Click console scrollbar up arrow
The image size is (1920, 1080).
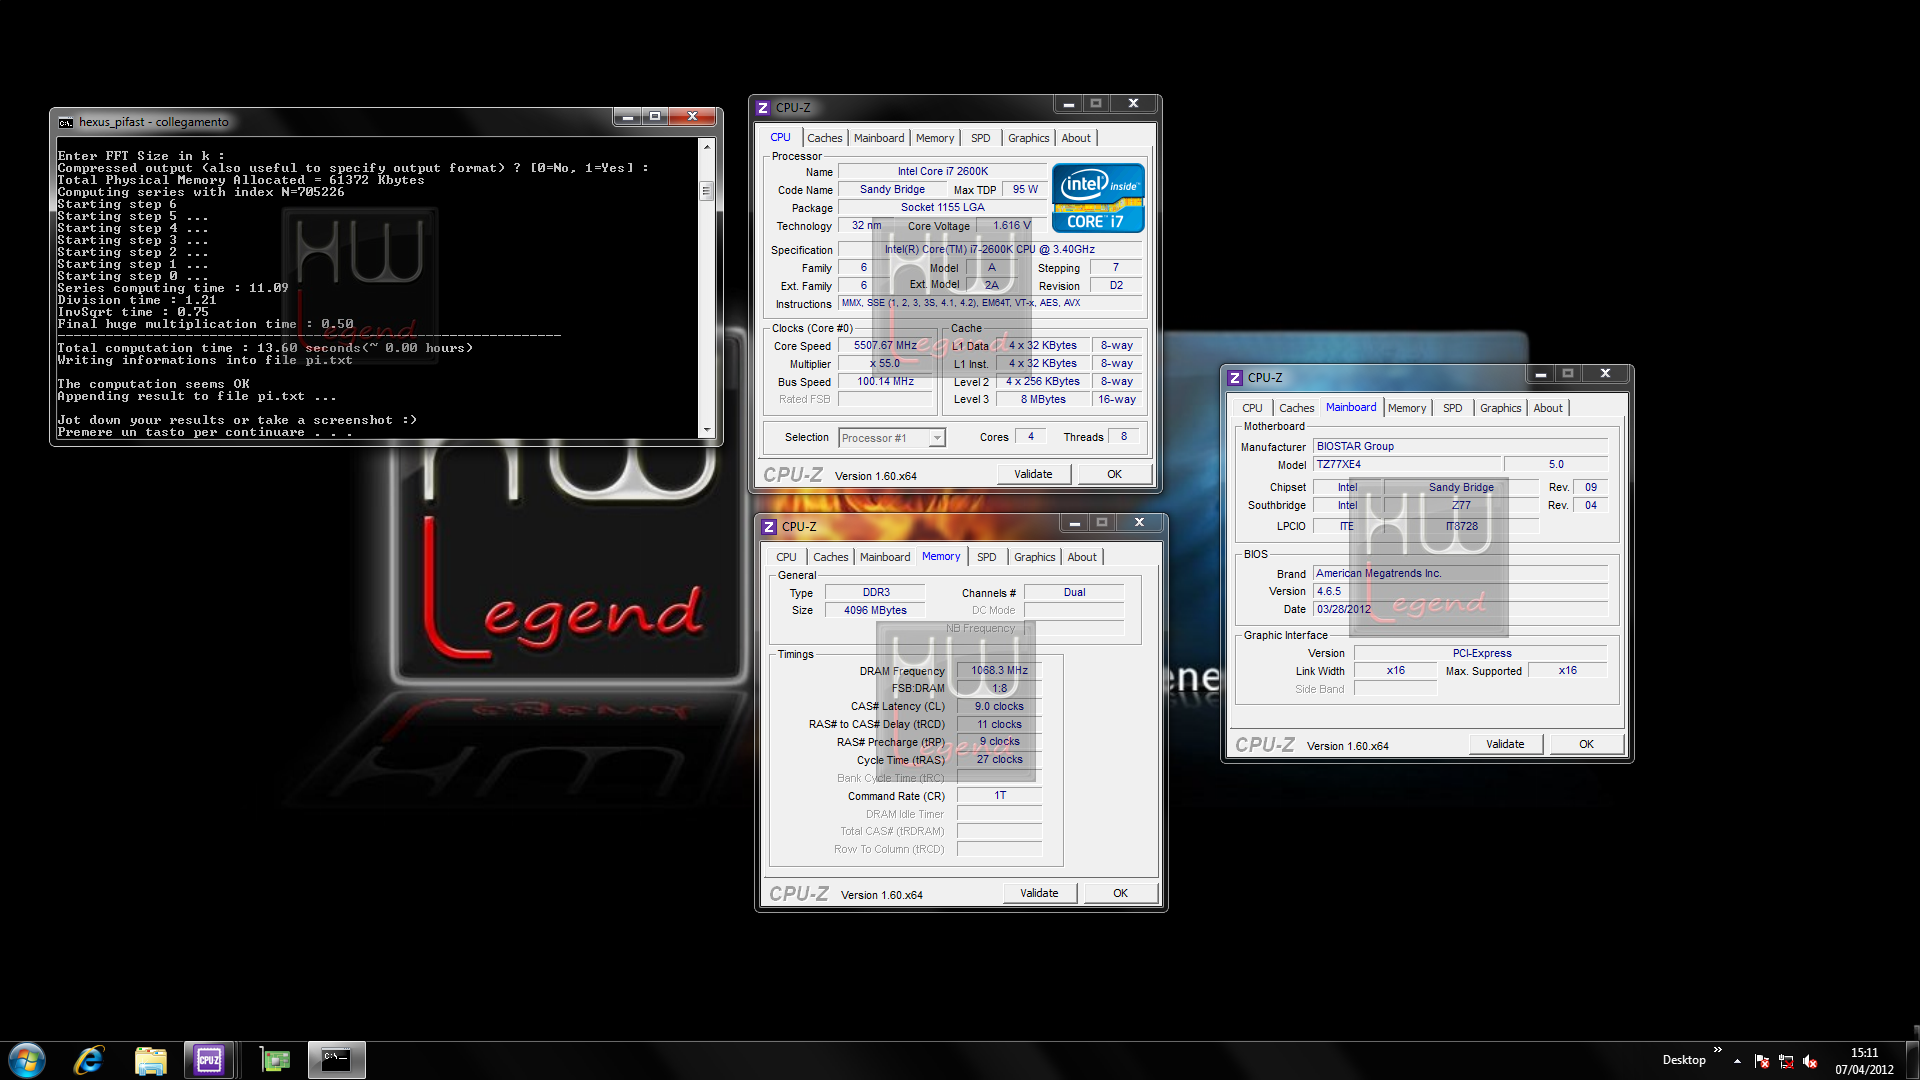707,146
